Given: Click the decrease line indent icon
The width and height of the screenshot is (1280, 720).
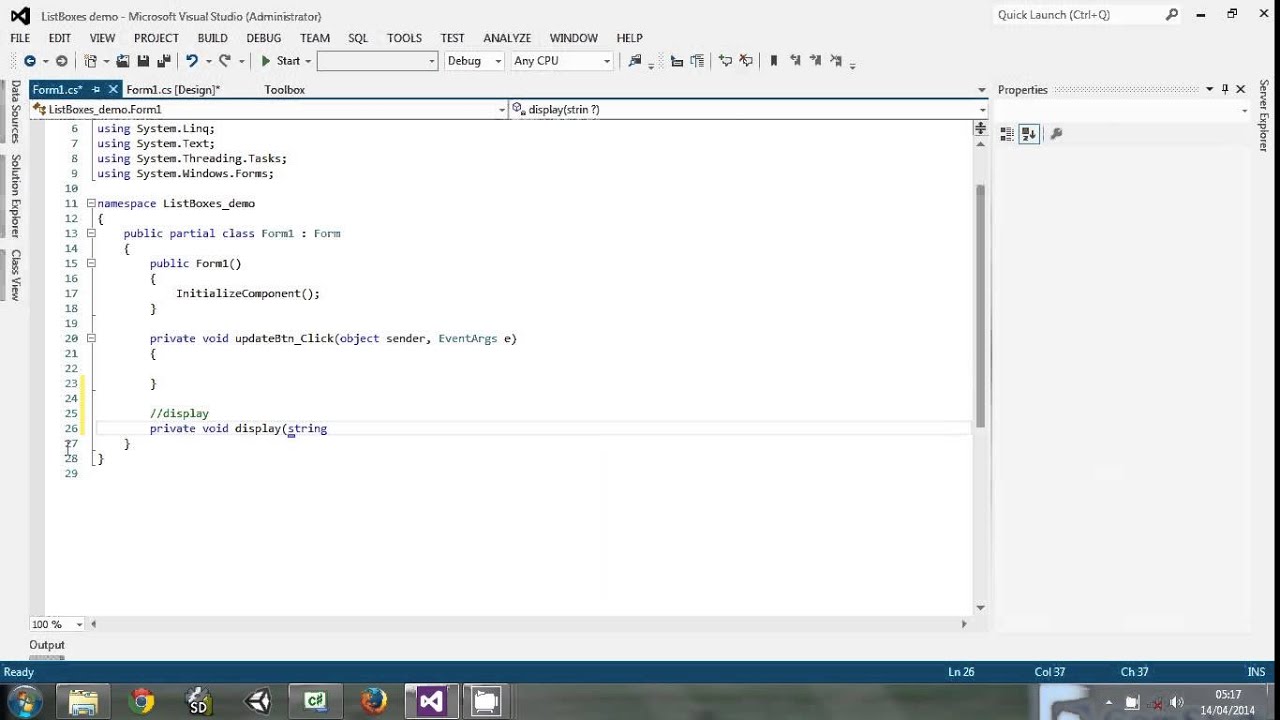Looking at the screenshot, I should point(677,61).
